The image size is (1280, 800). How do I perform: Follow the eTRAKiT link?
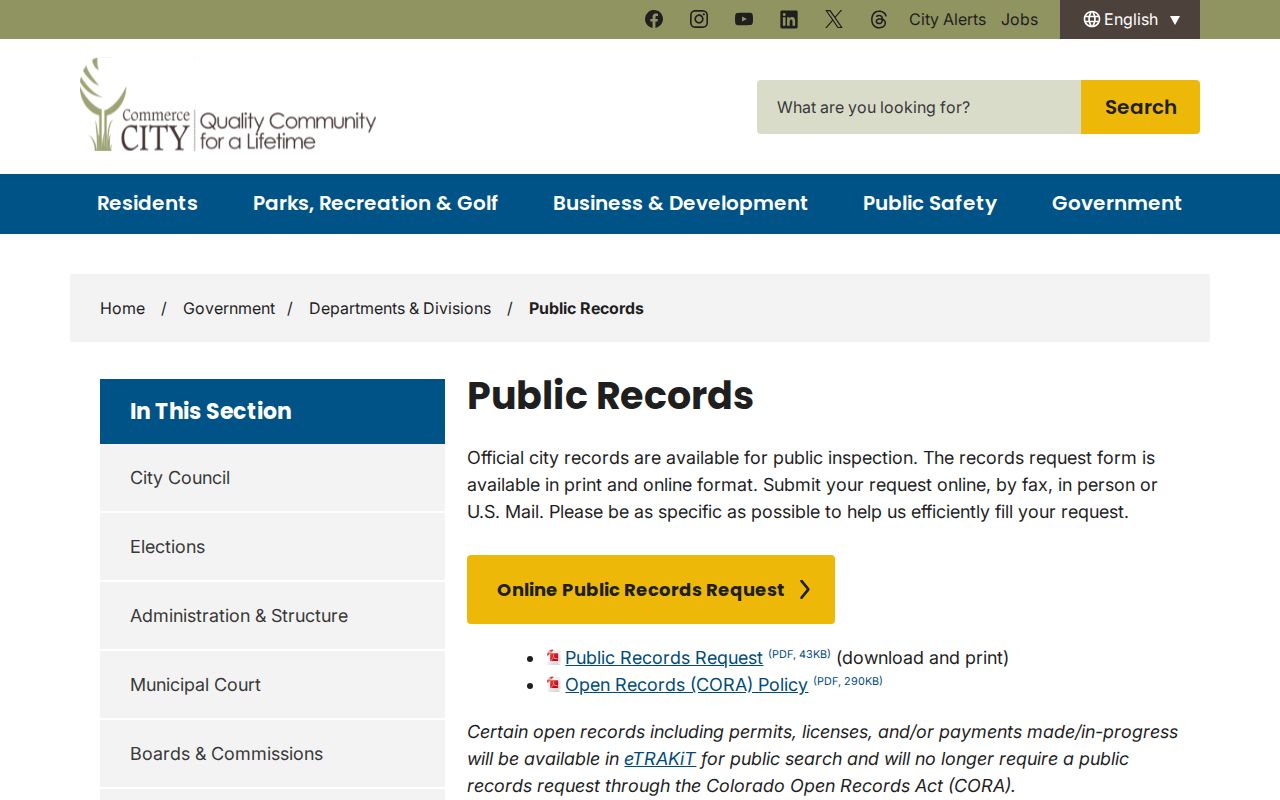(x=660, y=759)
